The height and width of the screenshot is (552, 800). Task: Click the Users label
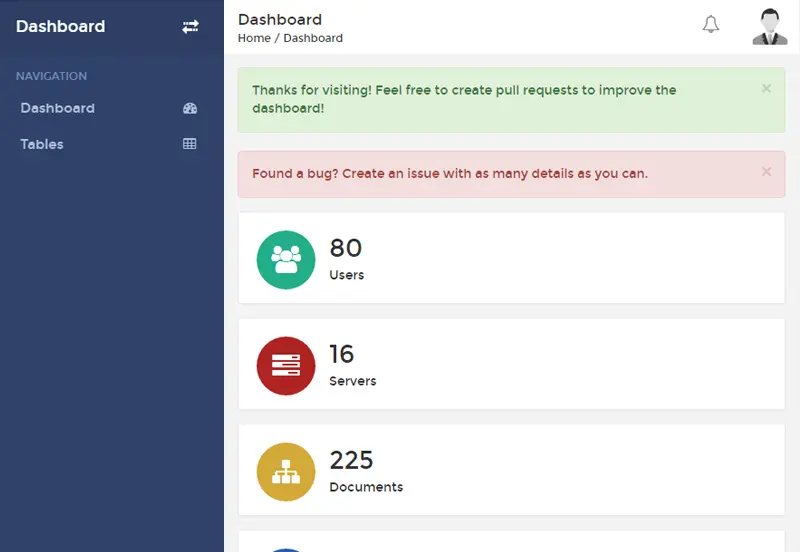click(346, 275)
